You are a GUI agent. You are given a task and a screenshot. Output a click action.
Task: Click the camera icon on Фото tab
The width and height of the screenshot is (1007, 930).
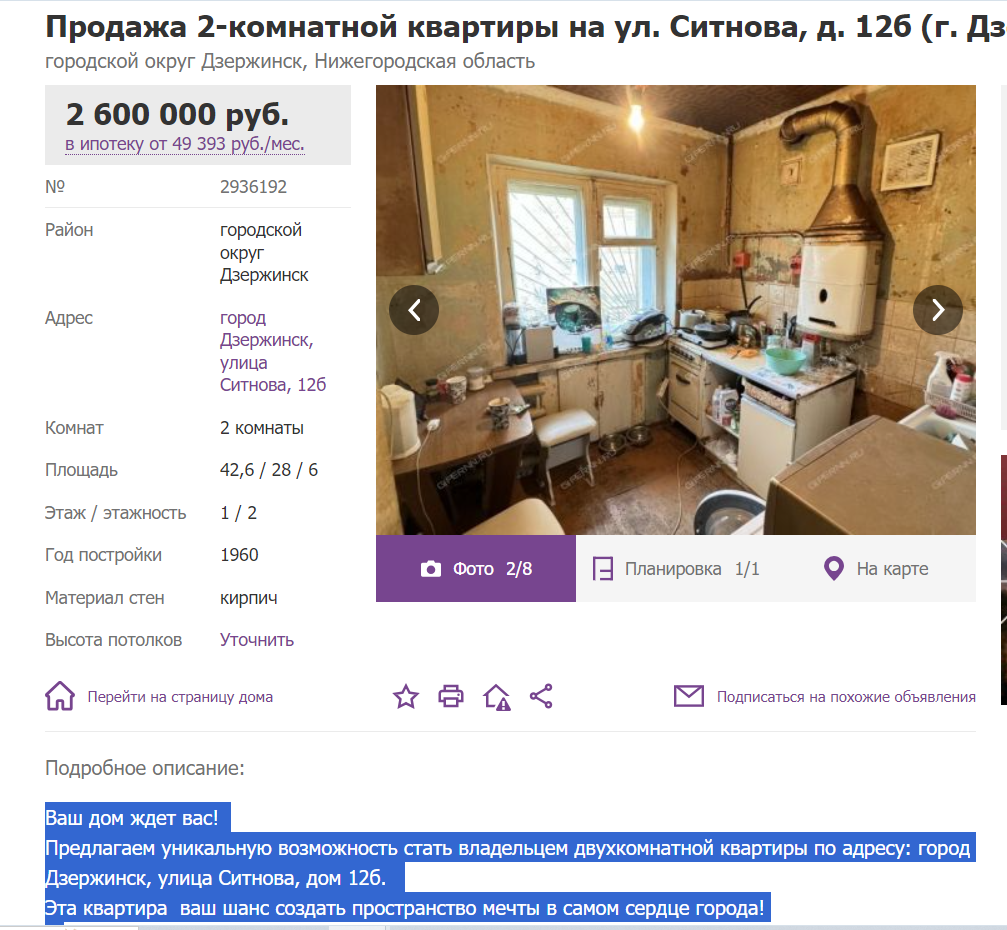point(431,569)
